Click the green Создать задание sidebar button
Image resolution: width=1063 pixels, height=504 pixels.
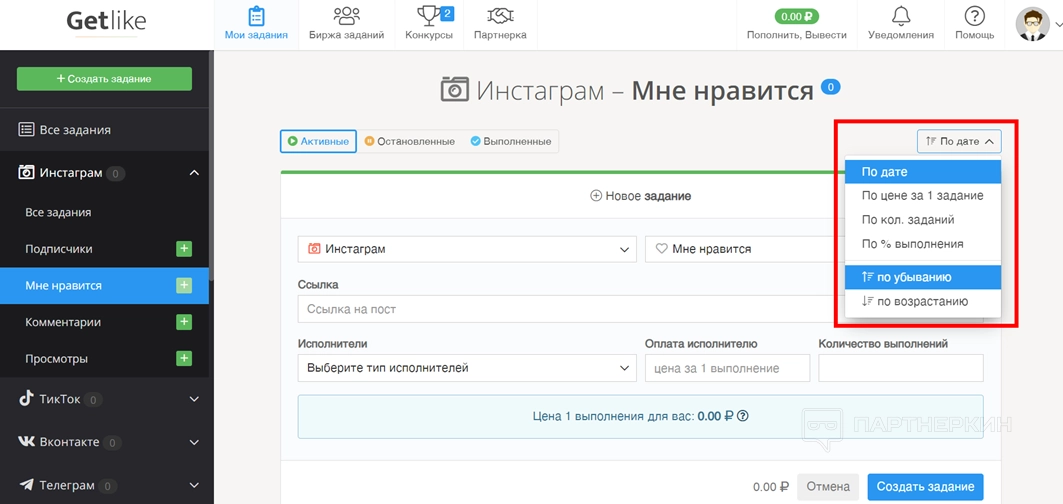104,79
